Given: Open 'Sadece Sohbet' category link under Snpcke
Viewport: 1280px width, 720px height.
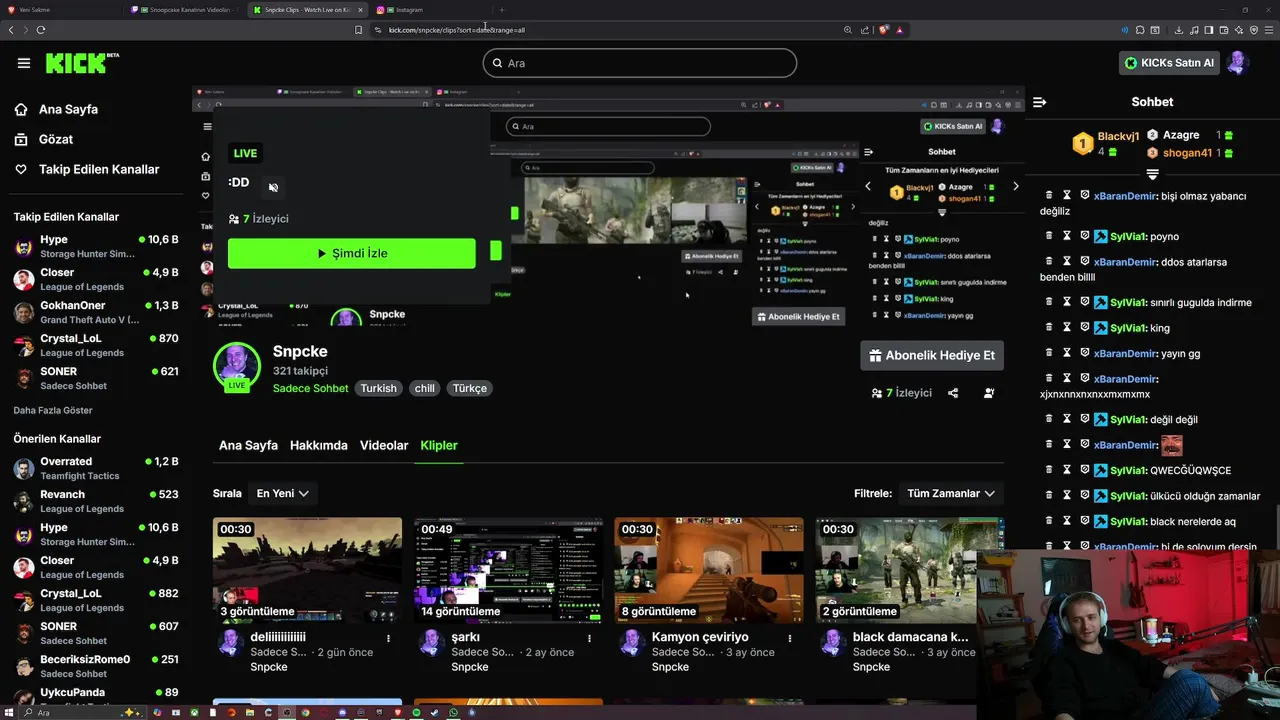Looking at the screenshot, I should coord(311,388).
